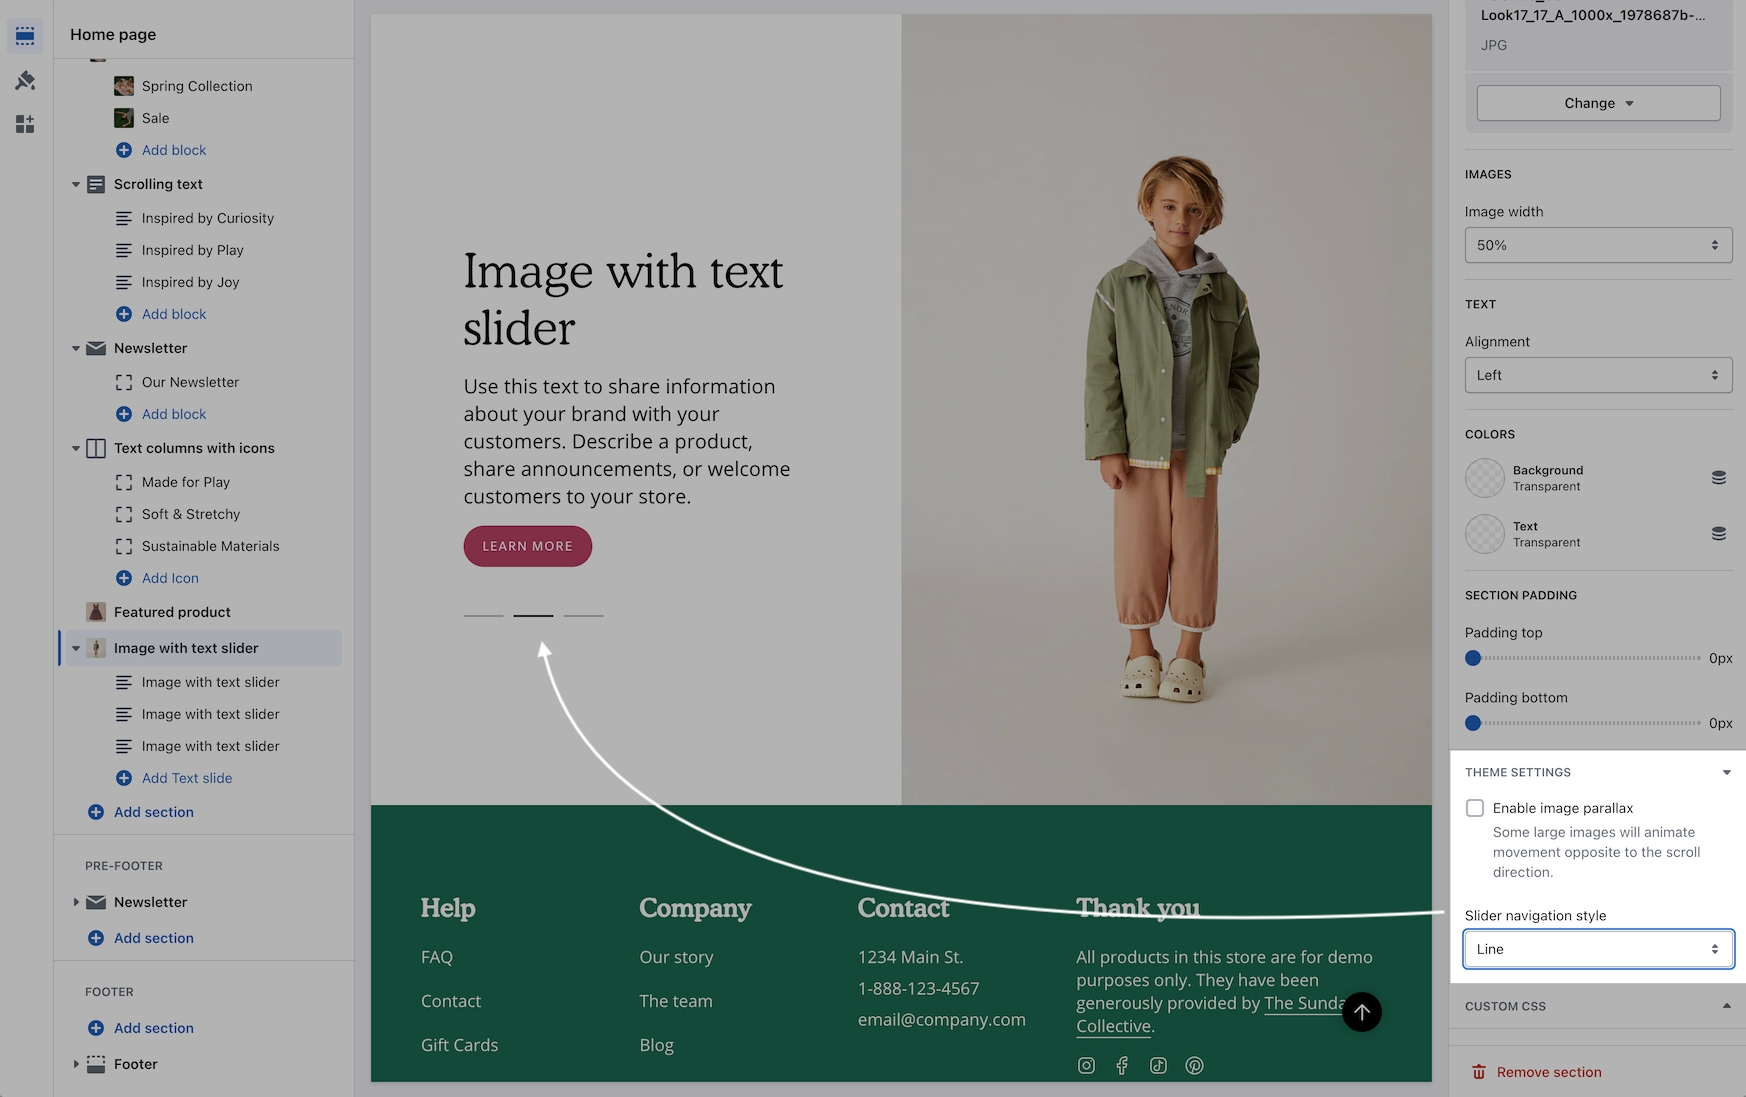This screenshot has height=1097, width=1746.
Task: Expand the pre-footer Newsletter section
Action: click(x=76, y=902)
